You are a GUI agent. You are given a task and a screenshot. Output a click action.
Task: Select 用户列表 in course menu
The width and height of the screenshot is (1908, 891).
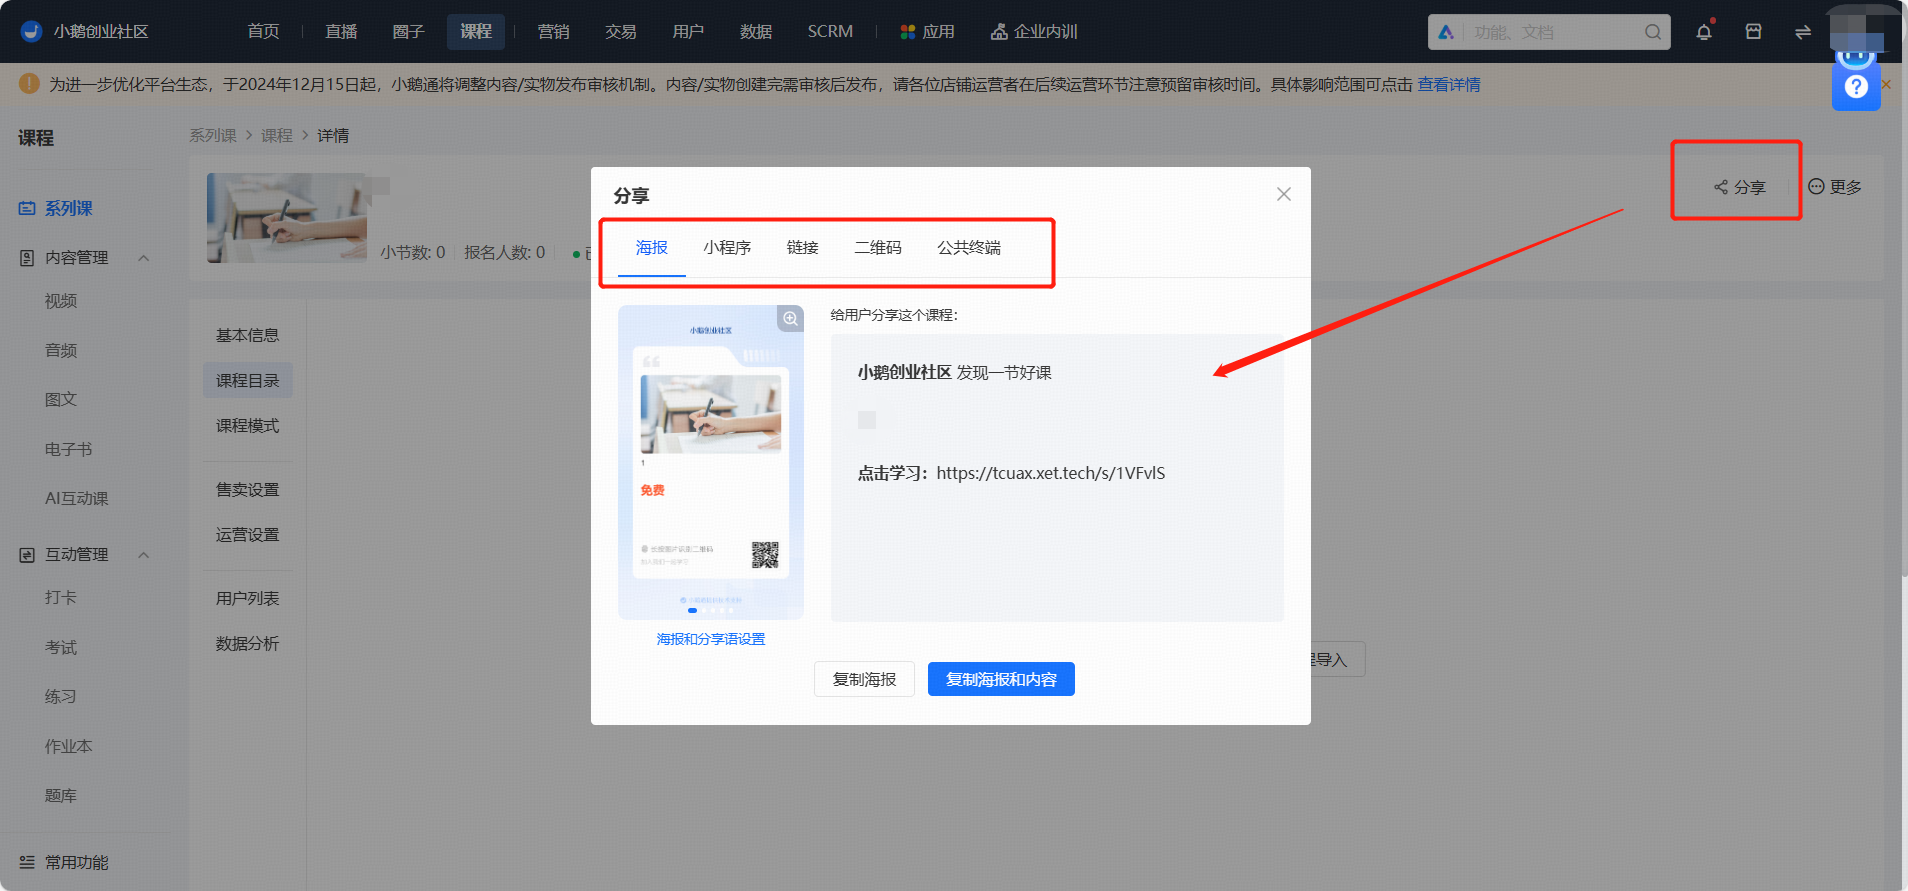(248, 598)
